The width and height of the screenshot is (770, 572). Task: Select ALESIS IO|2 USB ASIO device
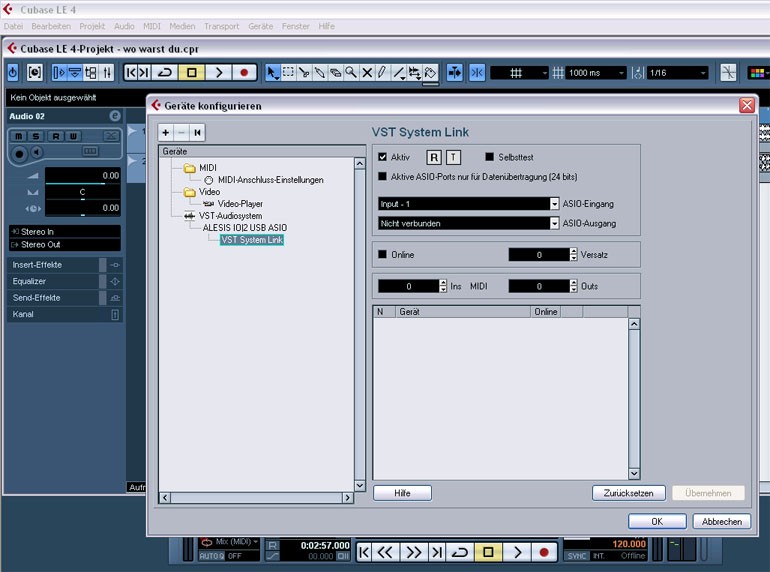point(245,228)
